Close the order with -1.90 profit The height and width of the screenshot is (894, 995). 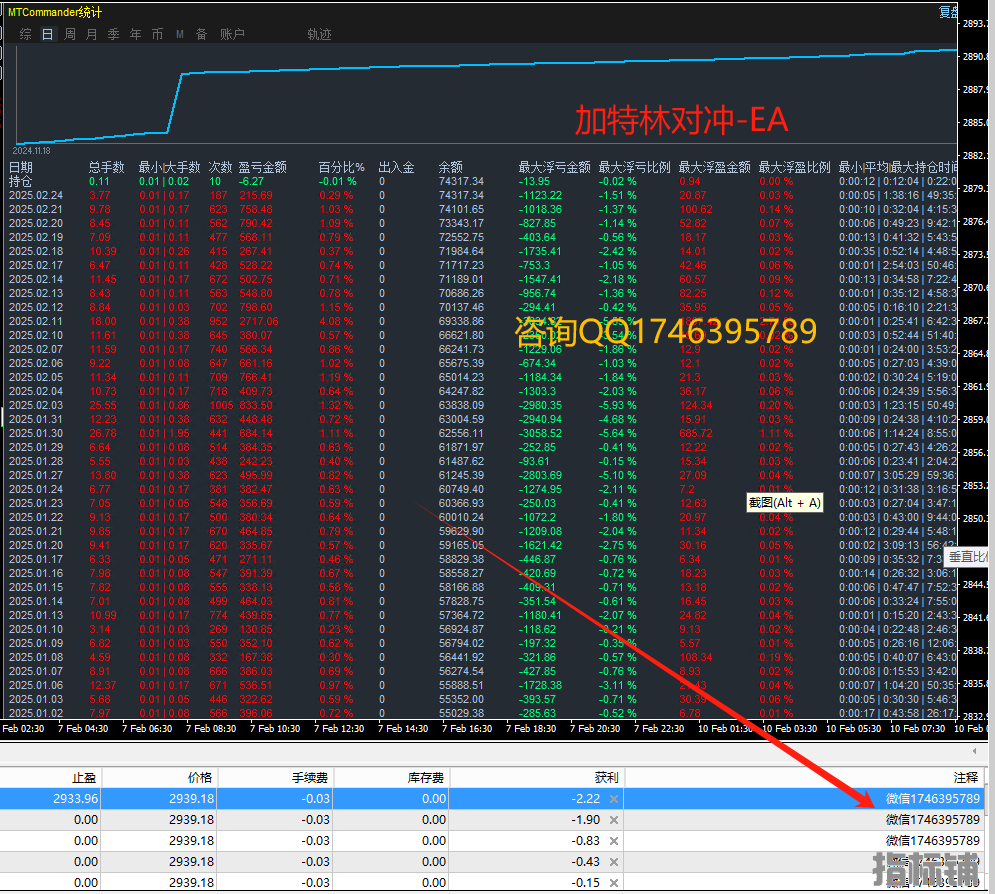point(614,820)
